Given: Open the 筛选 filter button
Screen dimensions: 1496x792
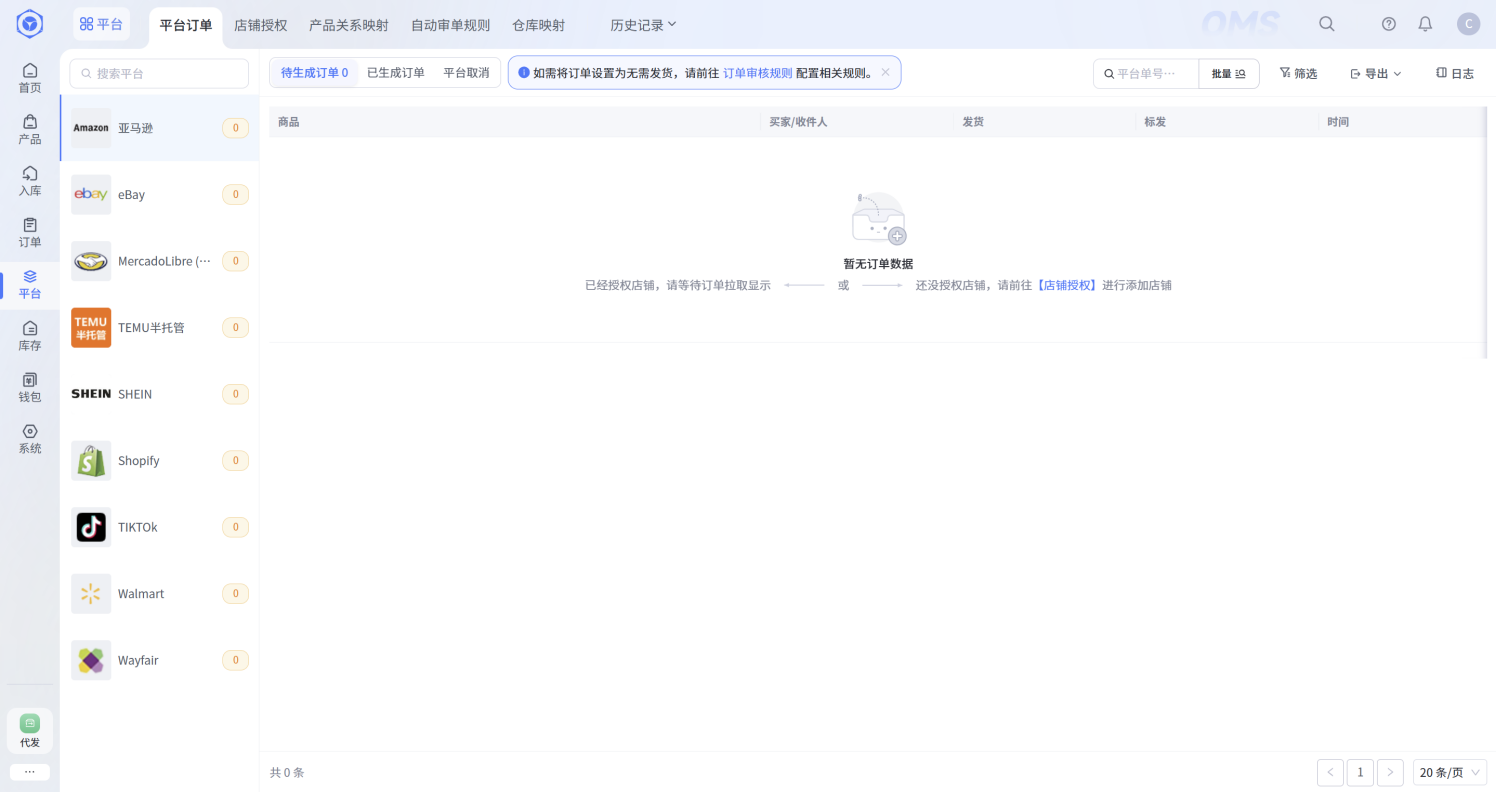Looking at the screenshot, I should click(x=1298, y=73).
